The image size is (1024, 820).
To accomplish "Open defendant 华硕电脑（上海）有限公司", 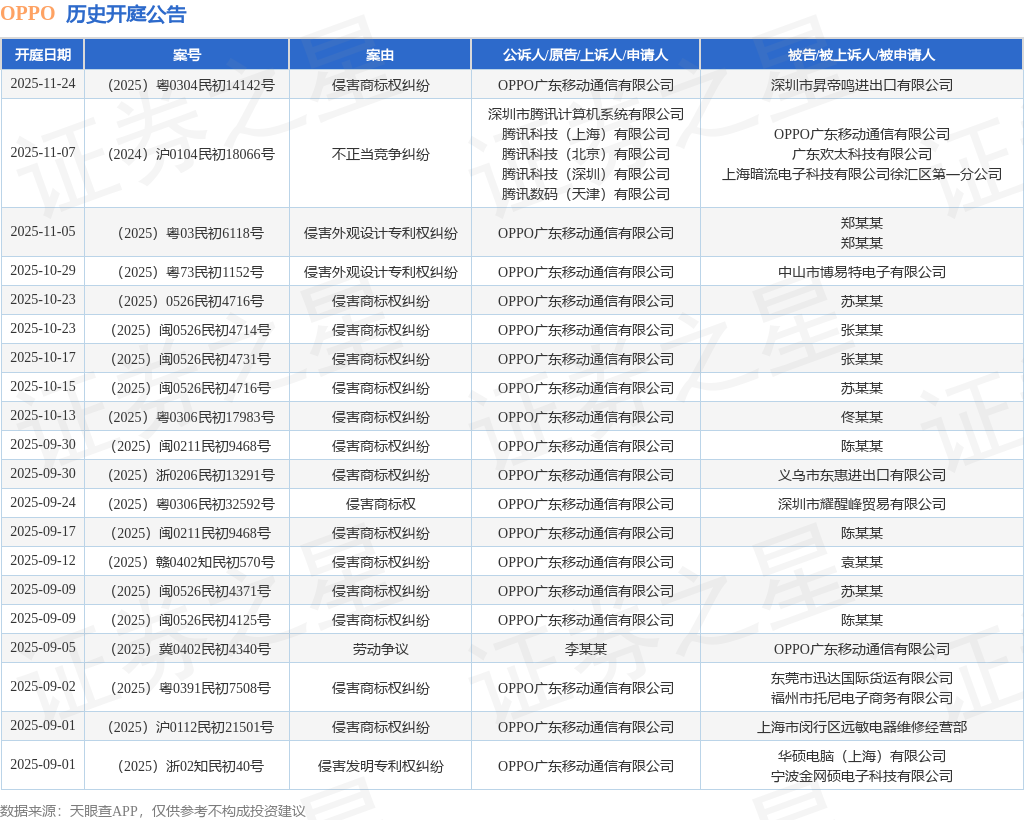I will click(861, 756).
